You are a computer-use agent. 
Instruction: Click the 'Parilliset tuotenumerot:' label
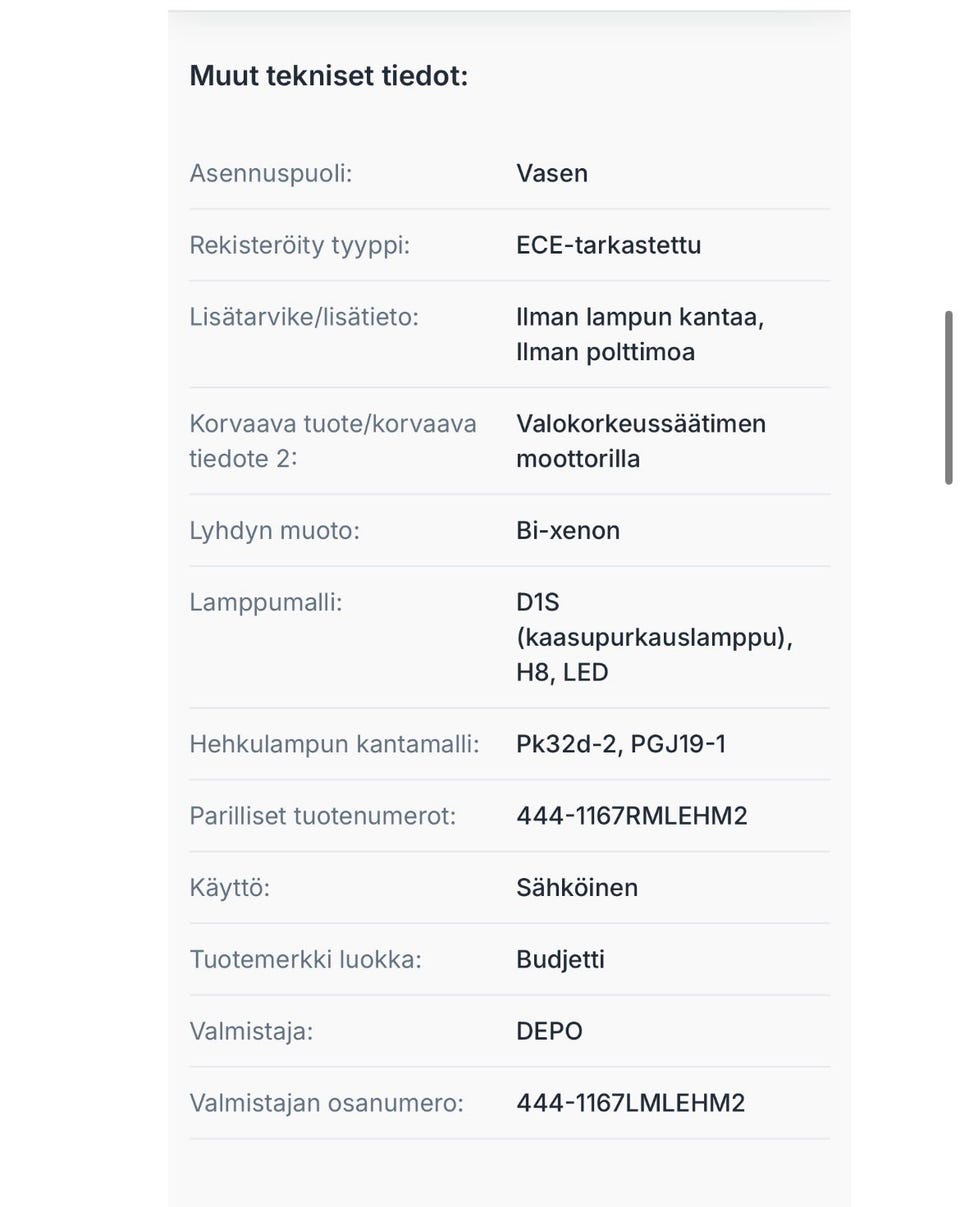[322, 816]
